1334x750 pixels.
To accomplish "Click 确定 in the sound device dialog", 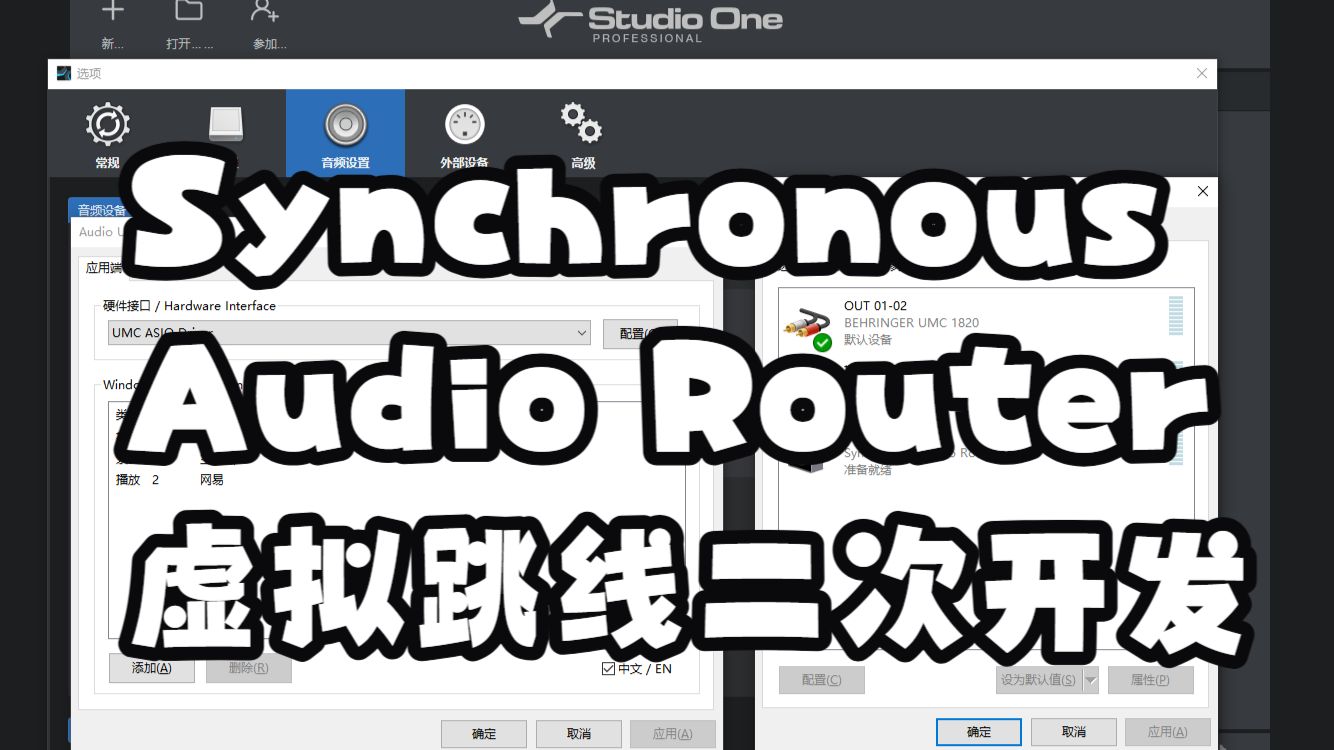I will pyautogui.click(x=979, y=732).
